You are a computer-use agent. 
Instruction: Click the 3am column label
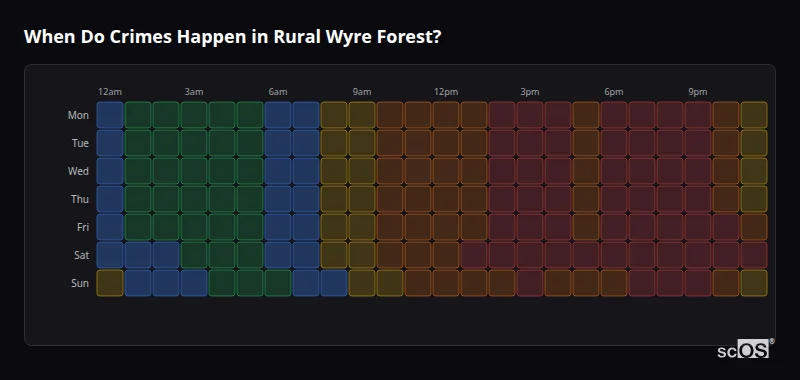[x=194, y=92]
